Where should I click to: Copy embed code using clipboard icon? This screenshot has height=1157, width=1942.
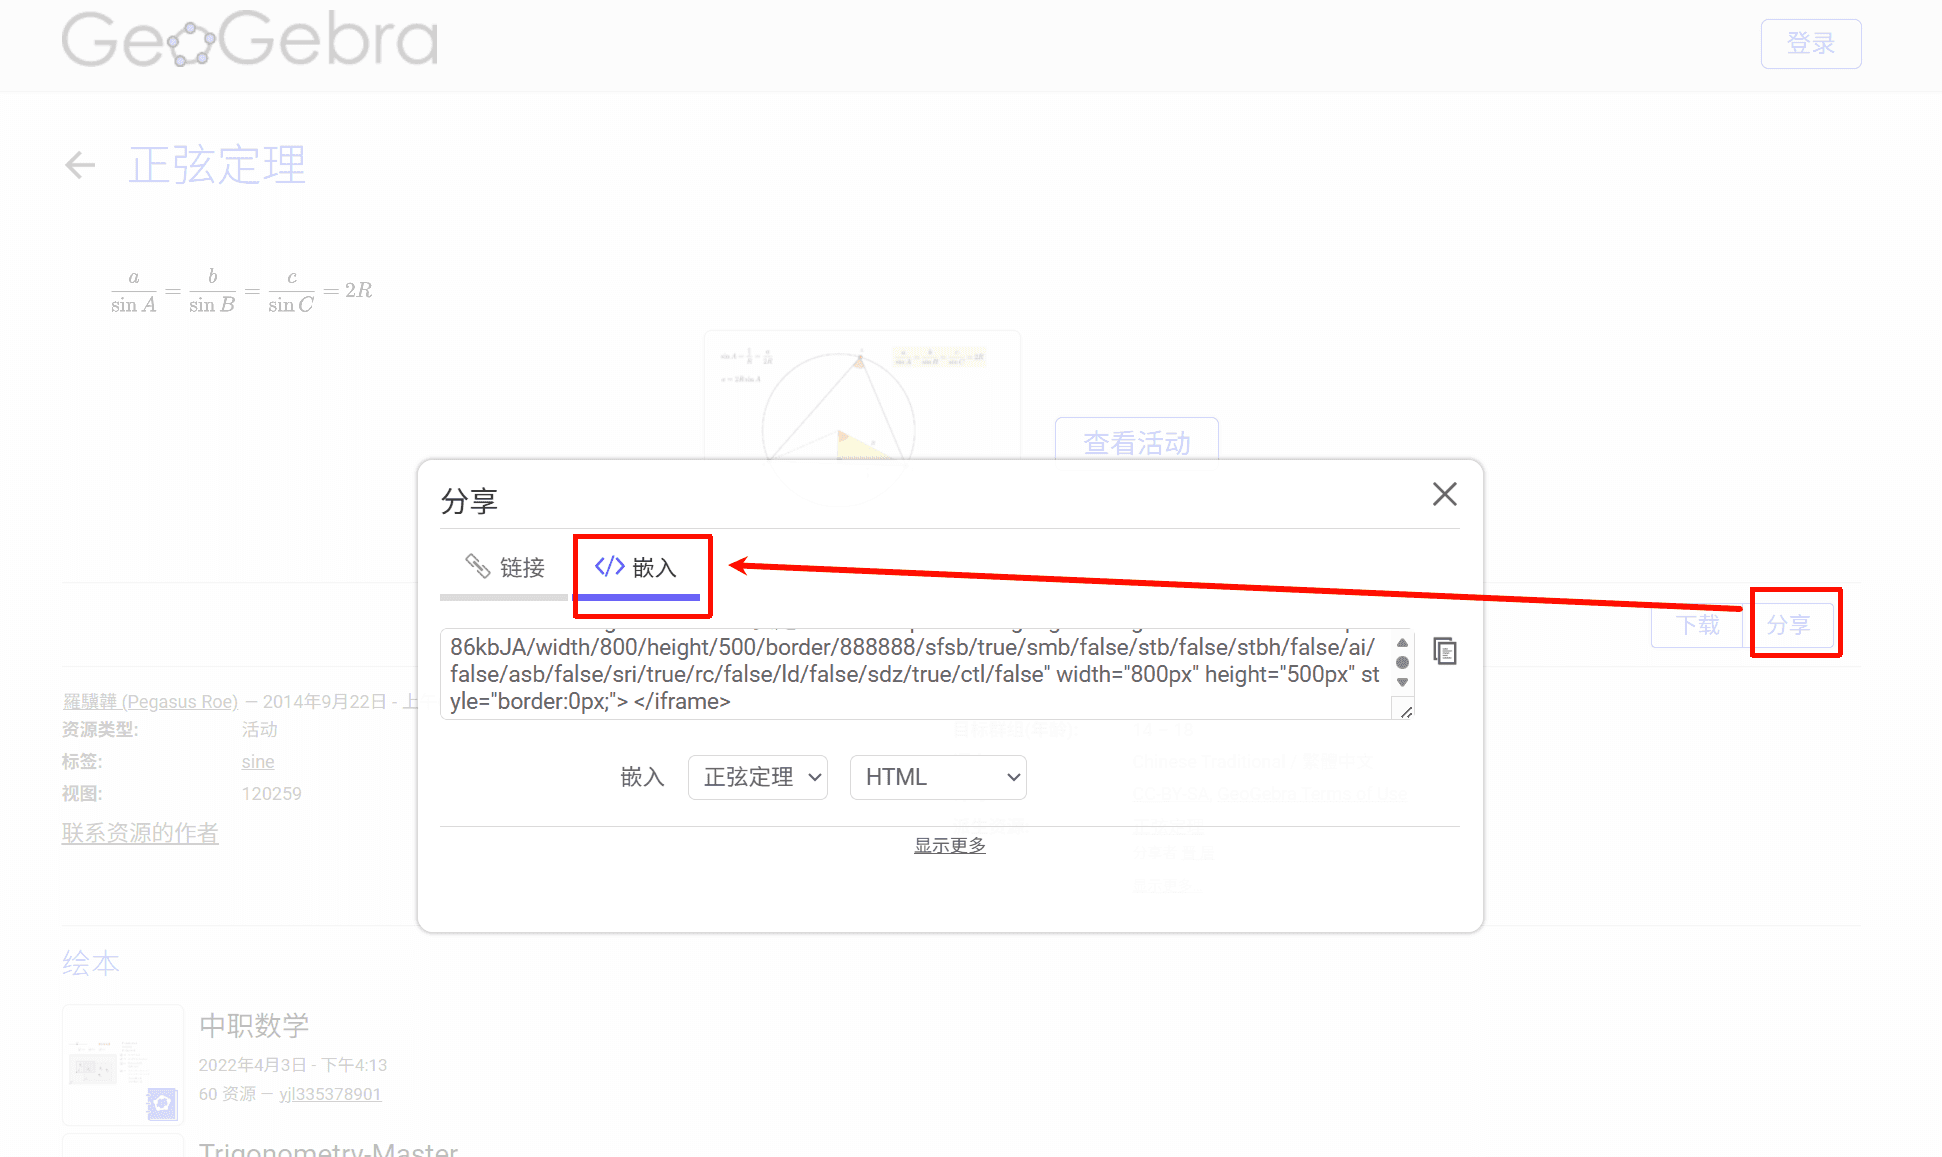pos(1444,652)
